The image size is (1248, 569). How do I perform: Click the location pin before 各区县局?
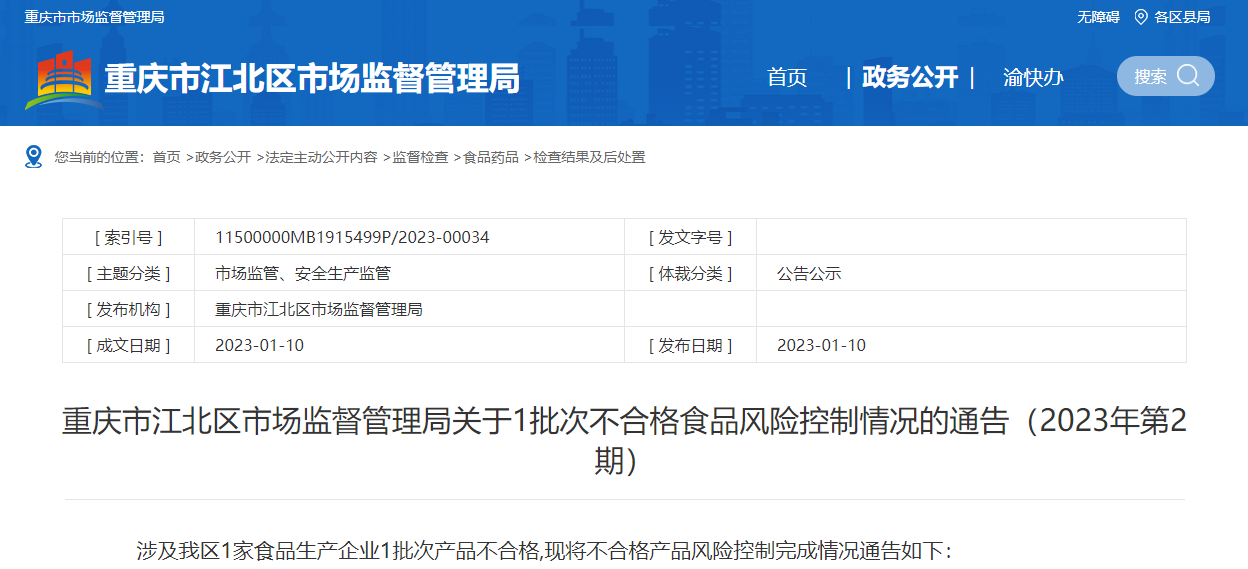pyautogui.click(x=1140, y=17)
